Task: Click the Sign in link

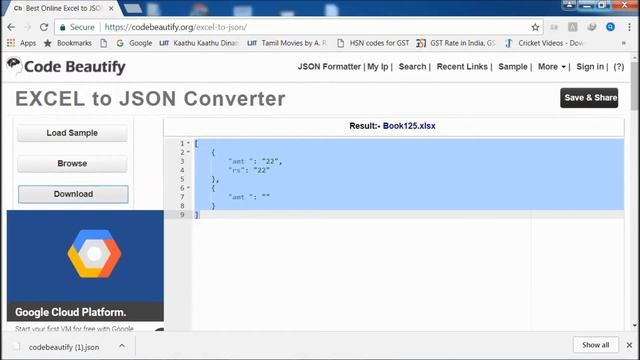Action: (x=590, y=67)
